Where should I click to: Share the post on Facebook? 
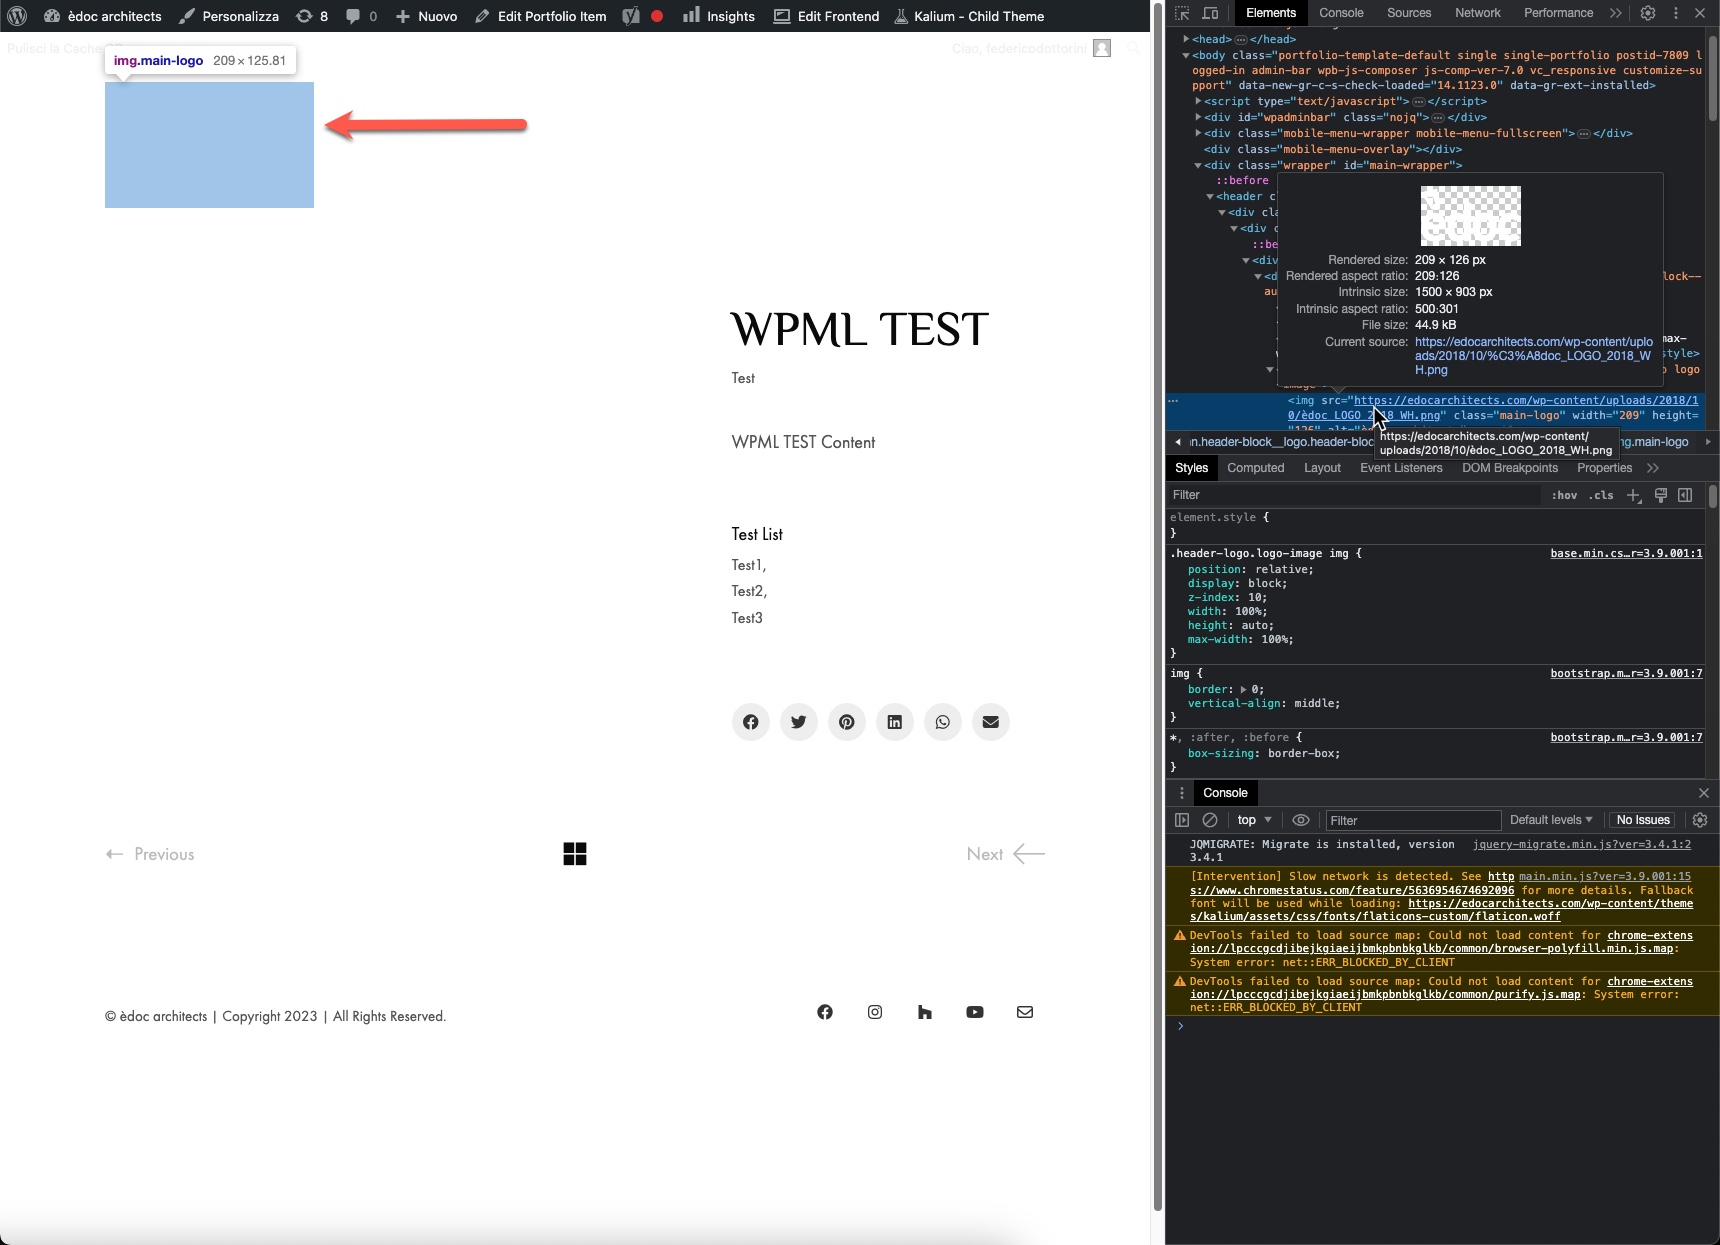(751, 722)
